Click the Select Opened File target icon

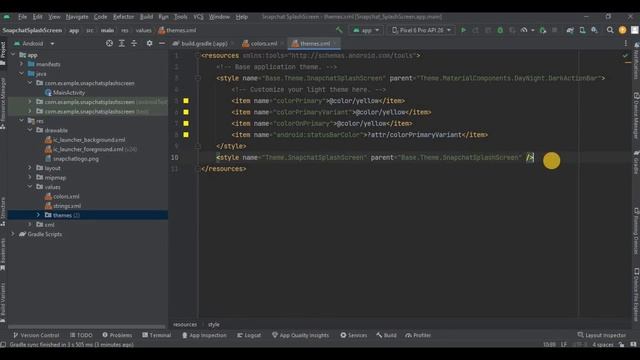click(x=109, y=43)
